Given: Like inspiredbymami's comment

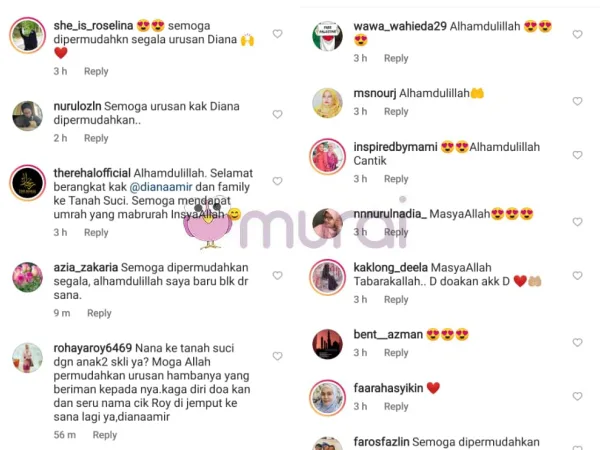Looking at the screenshot, I should point(577,155).
